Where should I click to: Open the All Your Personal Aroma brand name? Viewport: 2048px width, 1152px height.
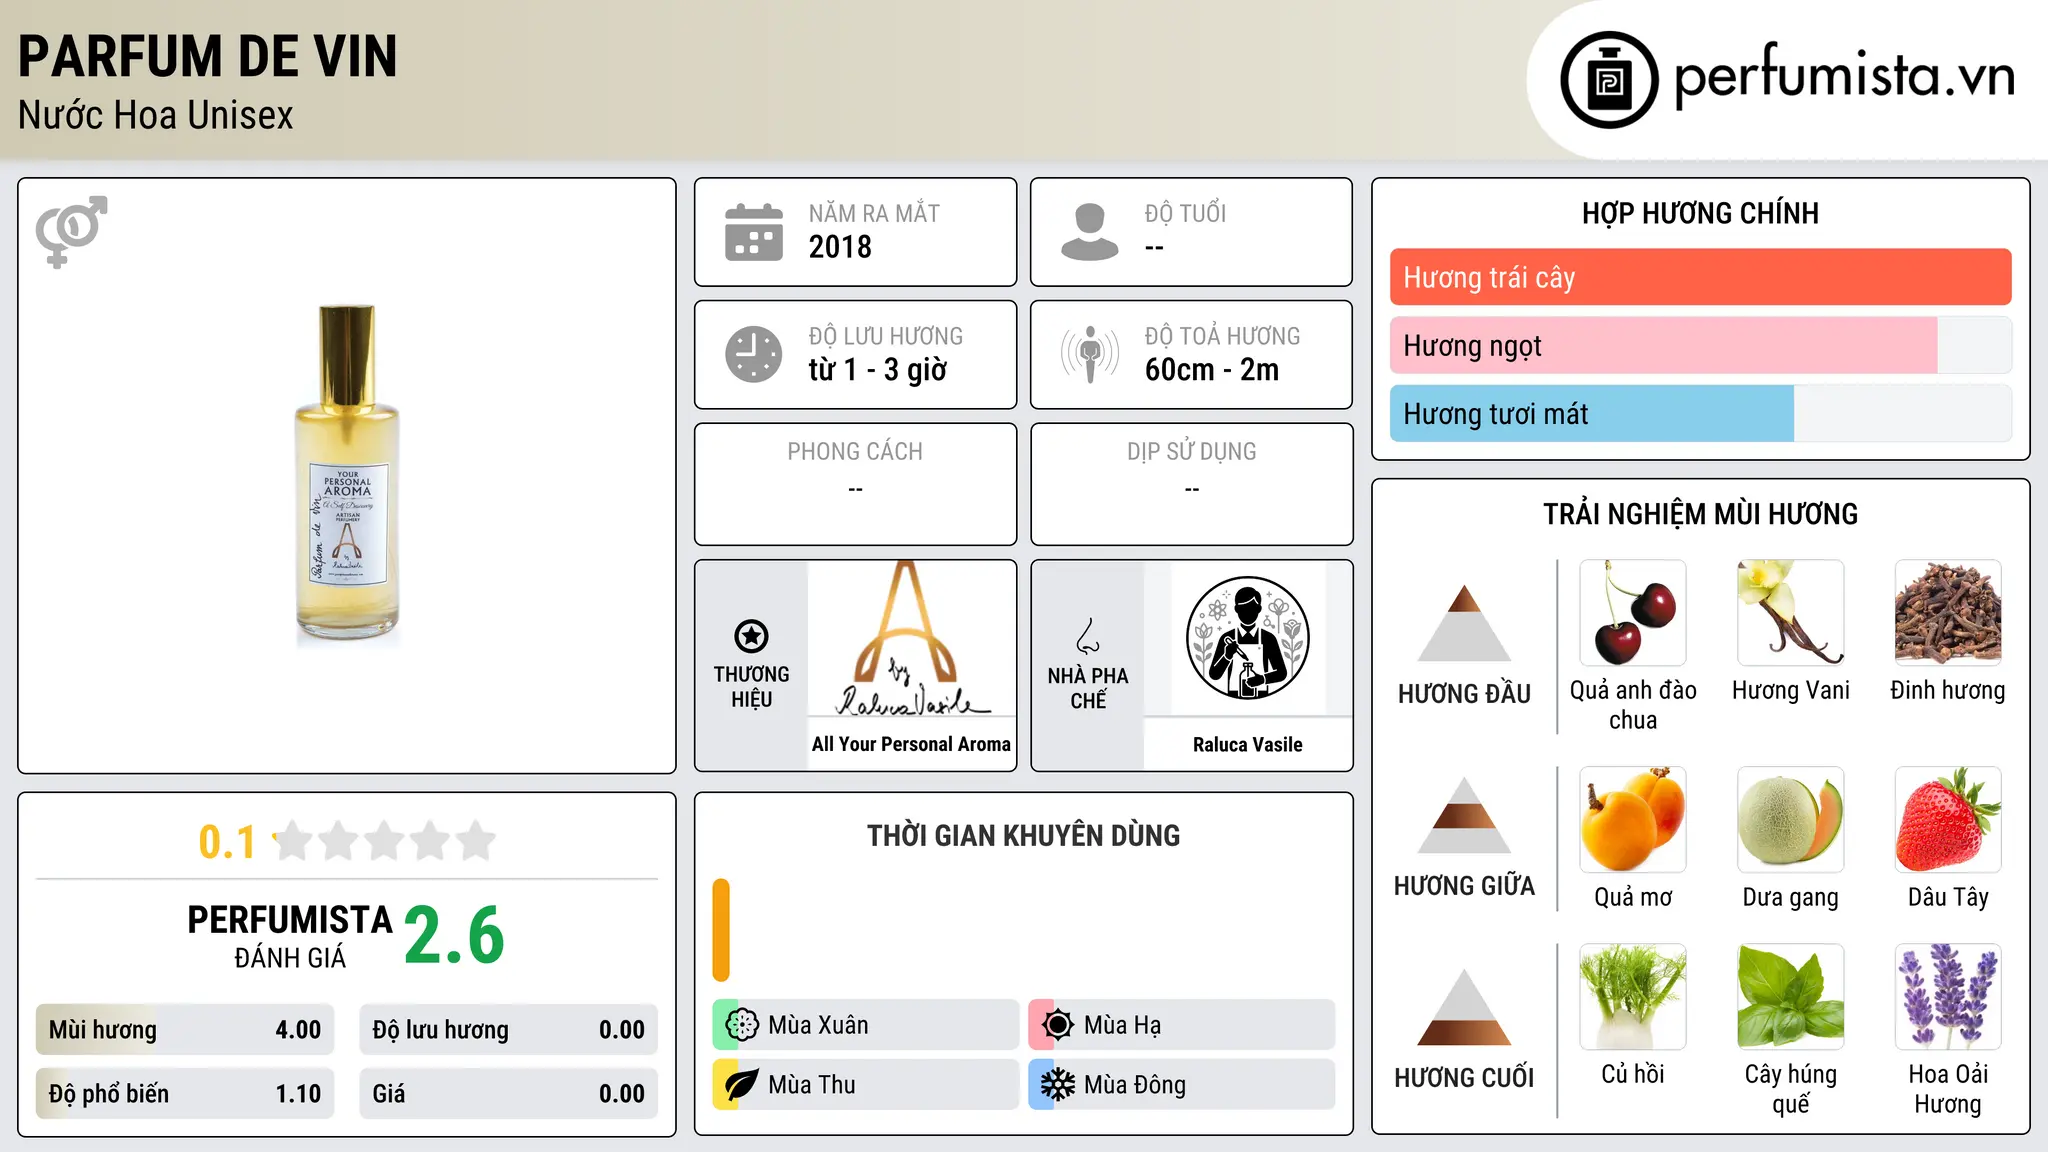tap(911, 744)
